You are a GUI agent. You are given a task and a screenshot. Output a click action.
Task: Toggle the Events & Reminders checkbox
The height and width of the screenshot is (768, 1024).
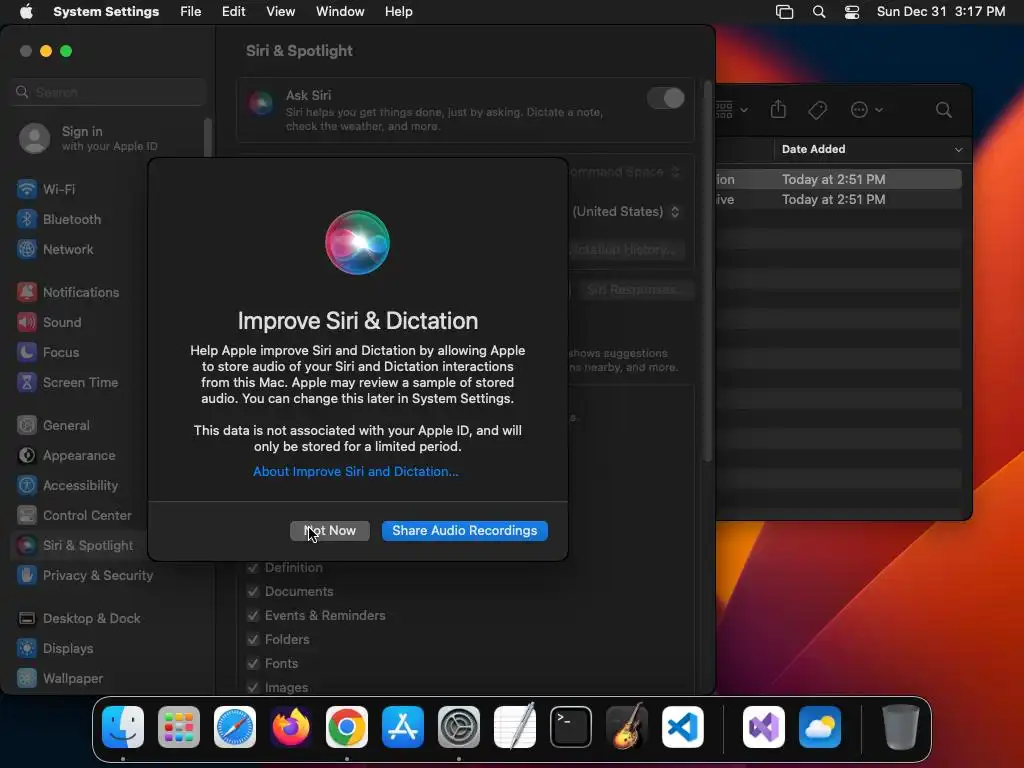coord(253,615)
